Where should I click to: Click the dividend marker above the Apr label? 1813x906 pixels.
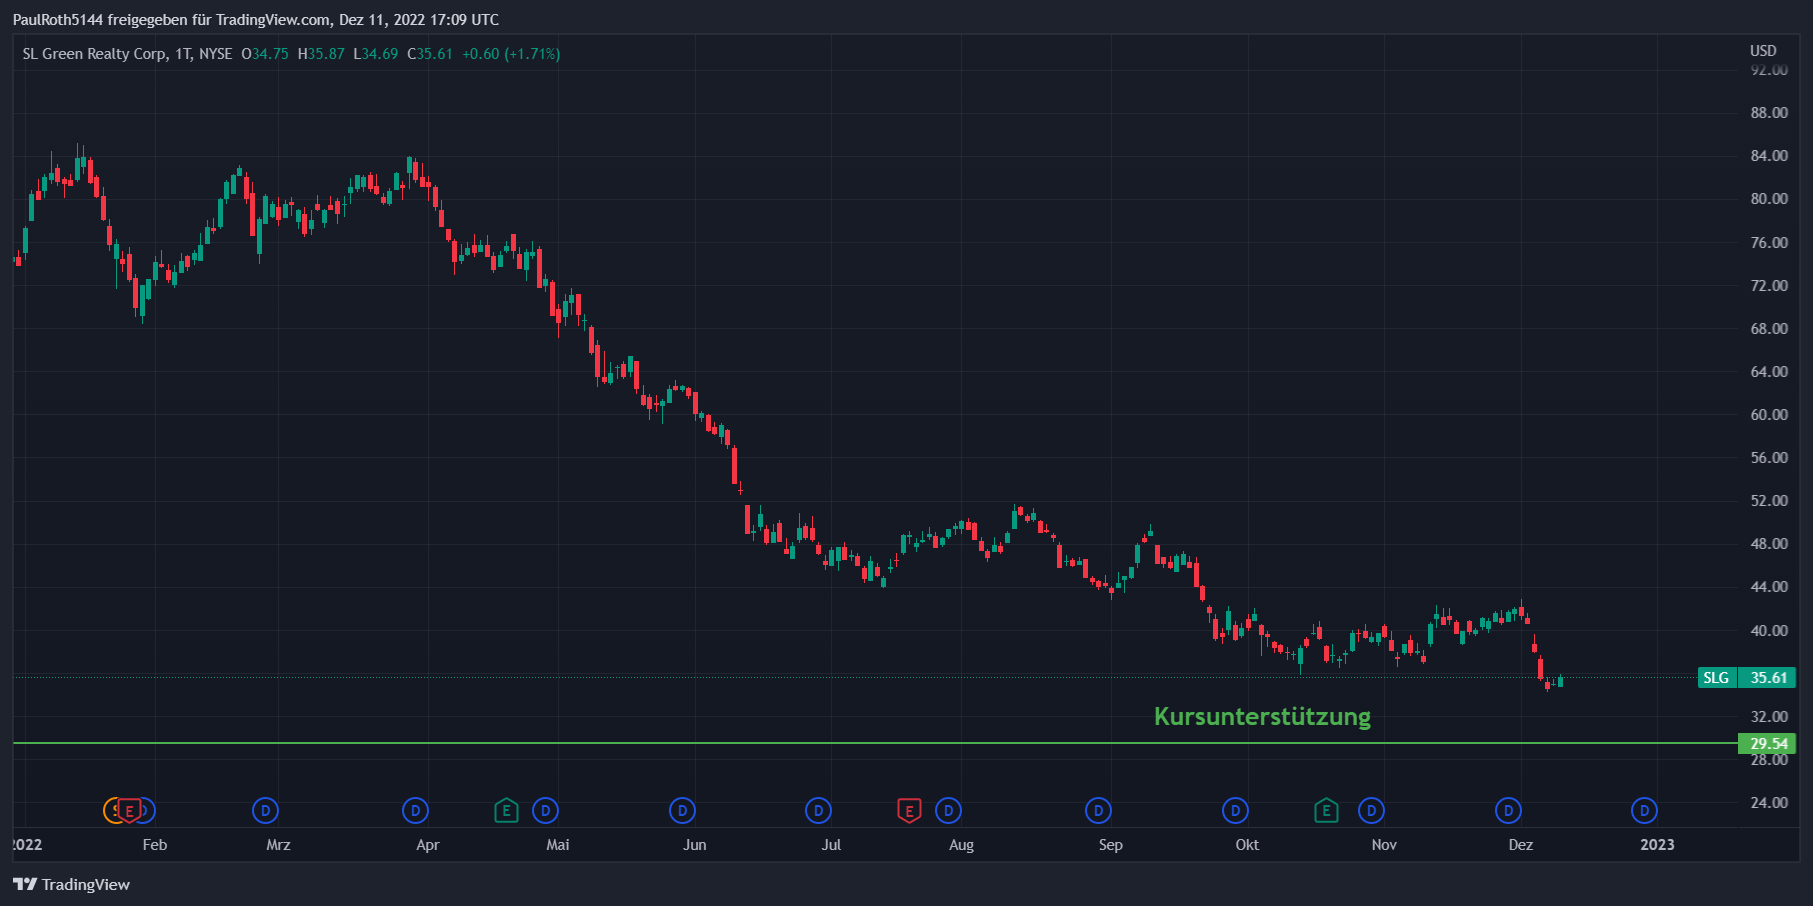click(415, 810)
